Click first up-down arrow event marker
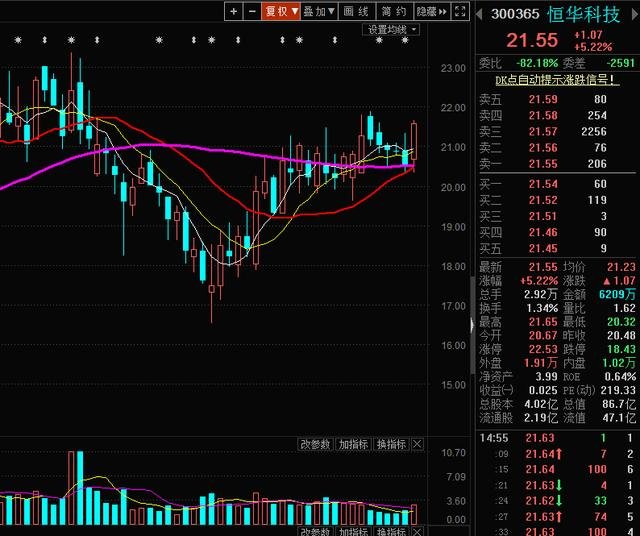 [45, 40]
